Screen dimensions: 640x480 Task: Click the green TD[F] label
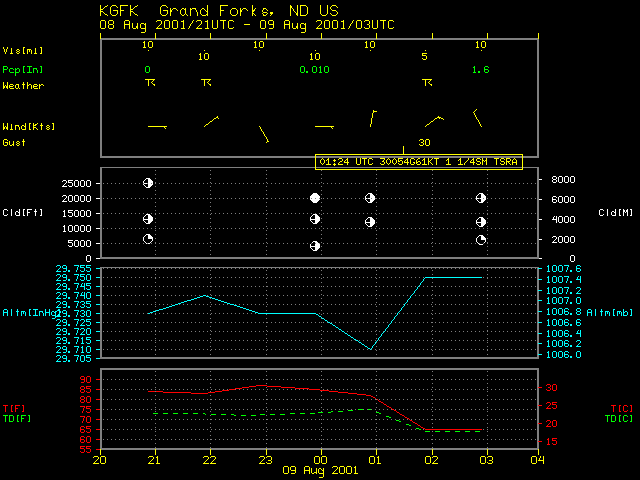[x=17, y=419]
